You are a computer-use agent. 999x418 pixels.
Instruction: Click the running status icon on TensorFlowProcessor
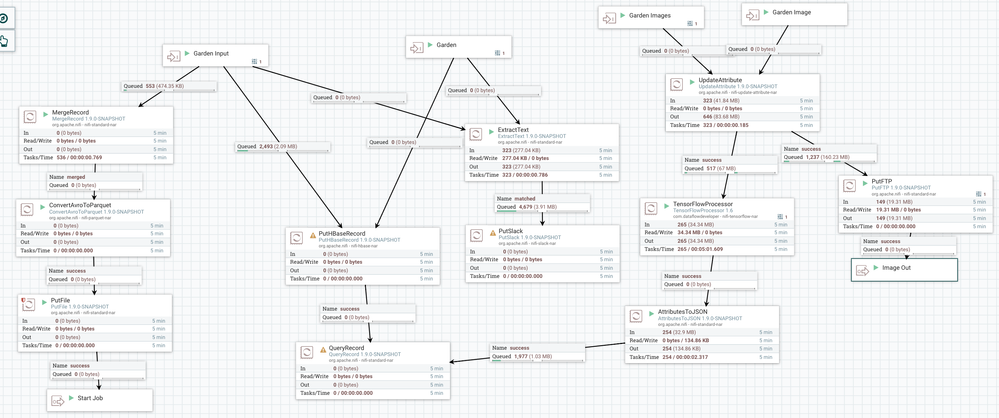click(668, 205)
